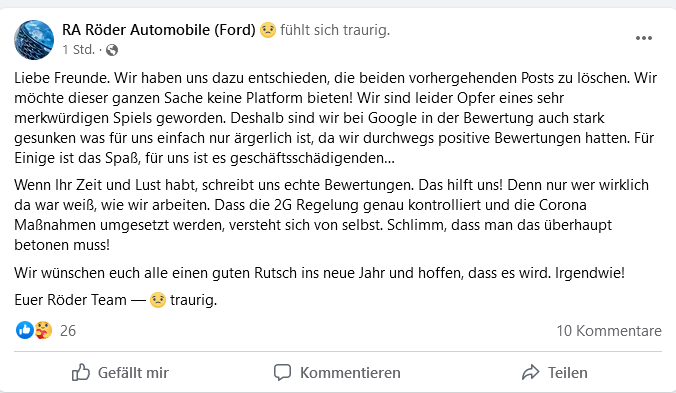
Task: Click the speech bubble comment icon
Action: pyautogui.click(x=282, y=372)
